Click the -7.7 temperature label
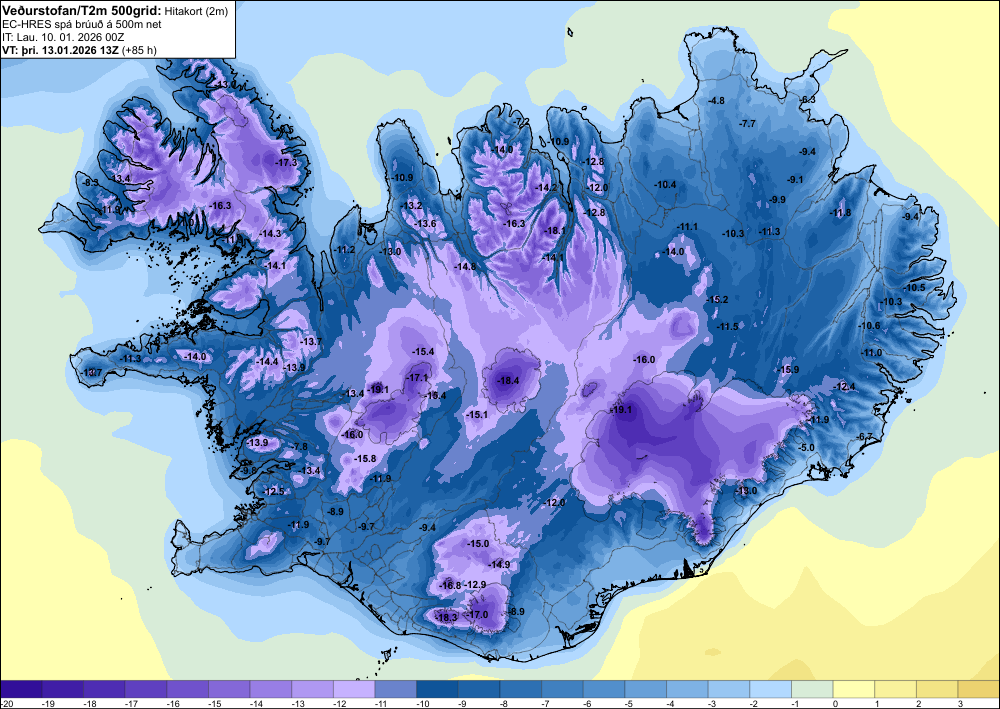The height and width of the screenshot is (709, 1000). (x=747, y=123)
